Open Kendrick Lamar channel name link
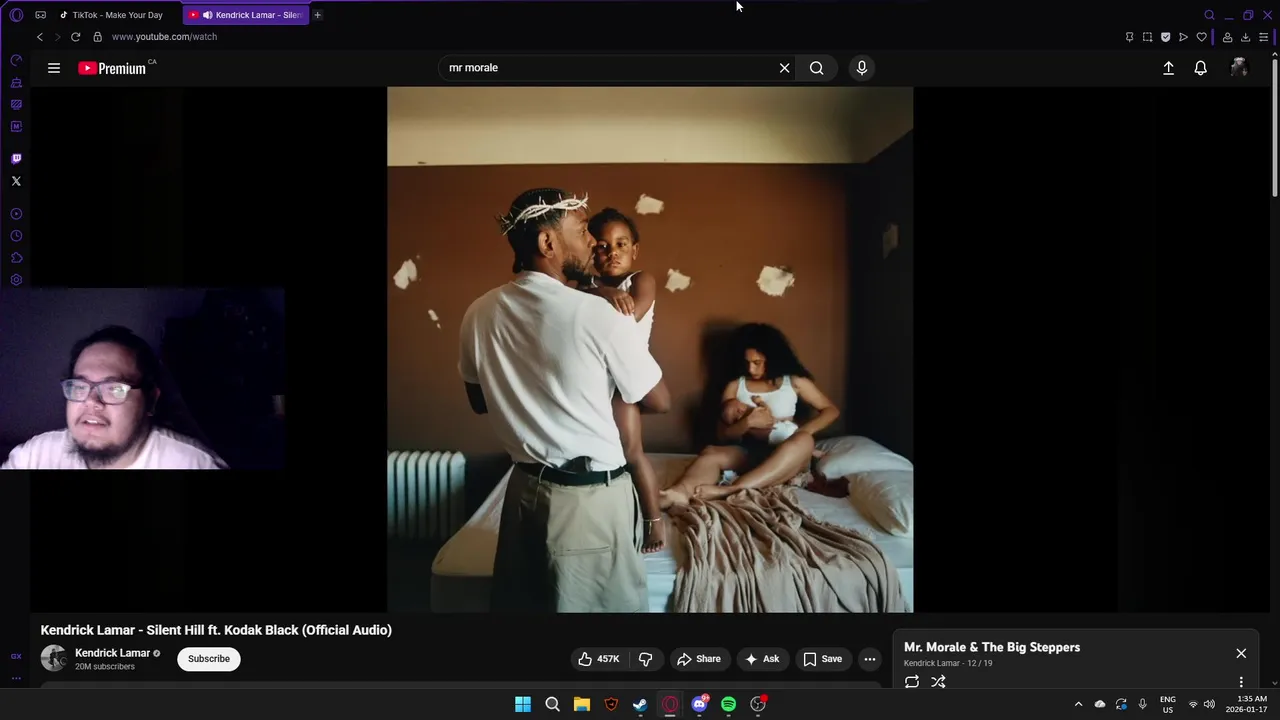The image size is (1280, 720). pyautogui.click(x=112, y=653)
